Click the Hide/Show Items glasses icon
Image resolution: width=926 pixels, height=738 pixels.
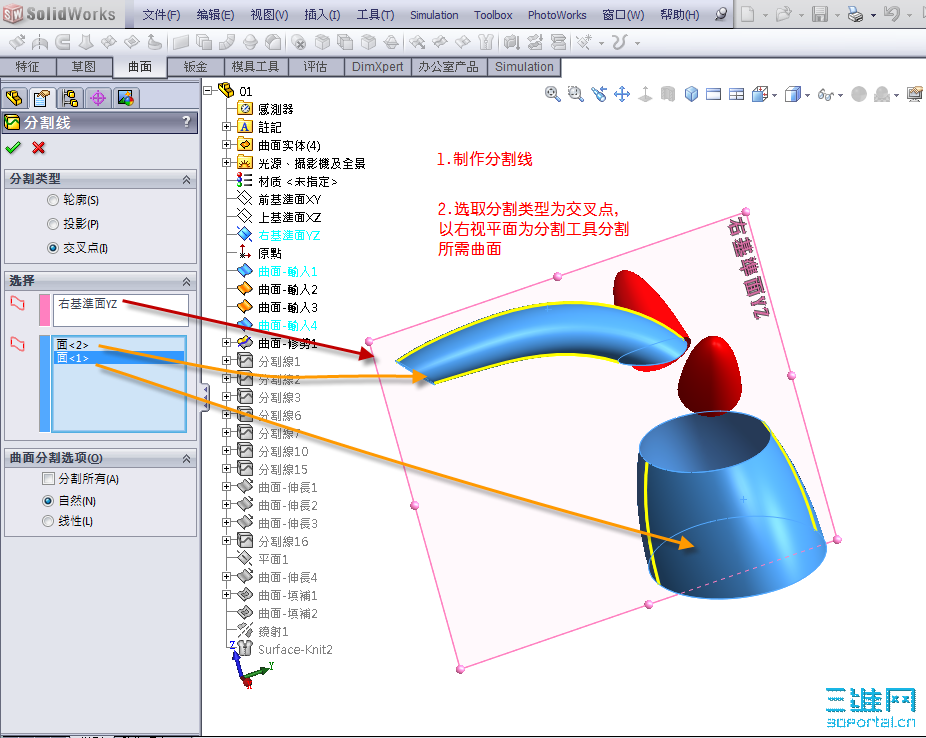[x=826, y=94]
